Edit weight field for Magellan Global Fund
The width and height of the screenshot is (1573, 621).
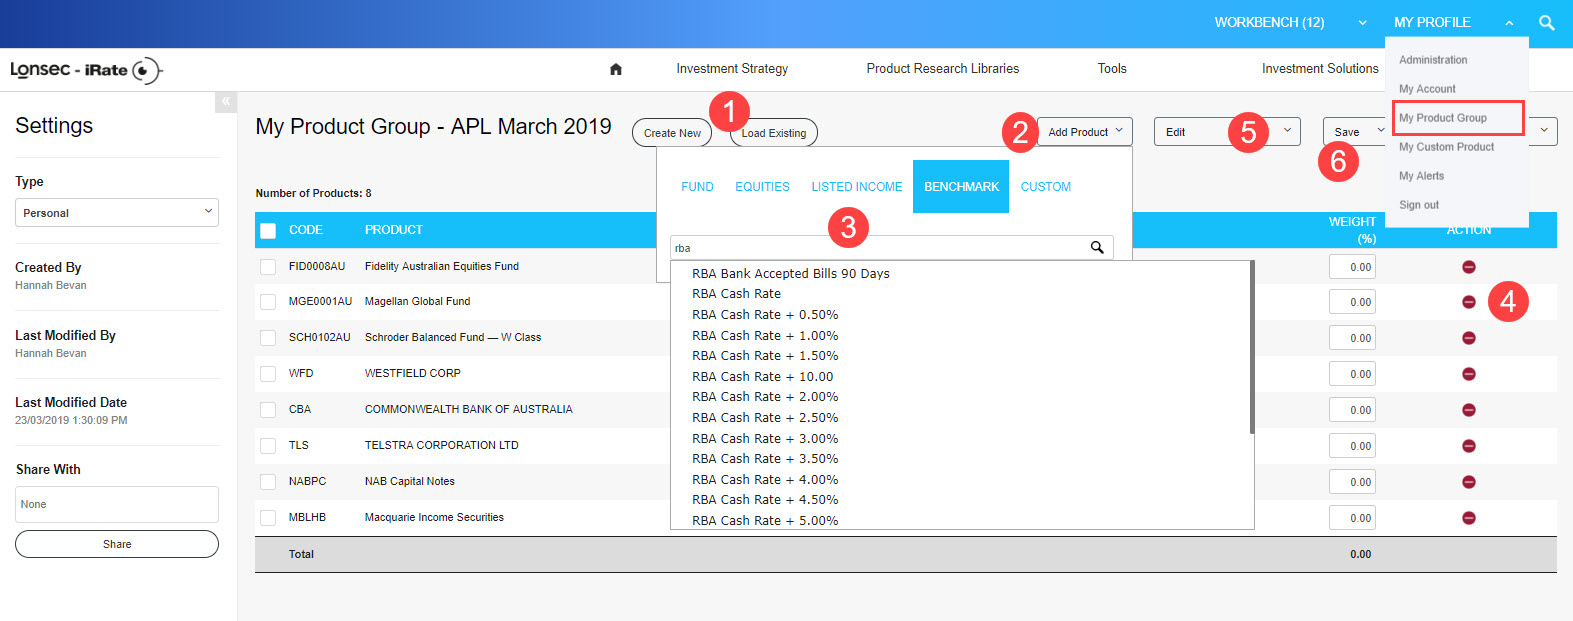pyautogui.click(x=1352, y=302)
